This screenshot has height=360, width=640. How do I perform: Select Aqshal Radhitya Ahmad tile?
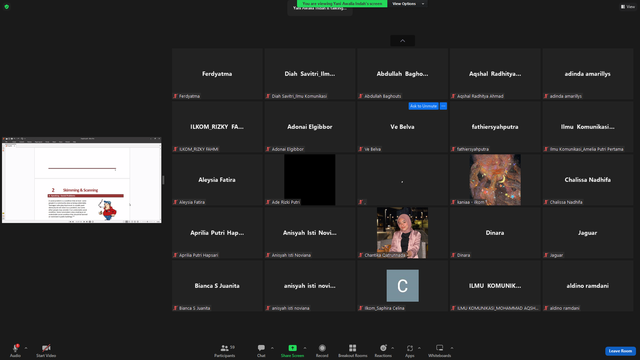495,74
